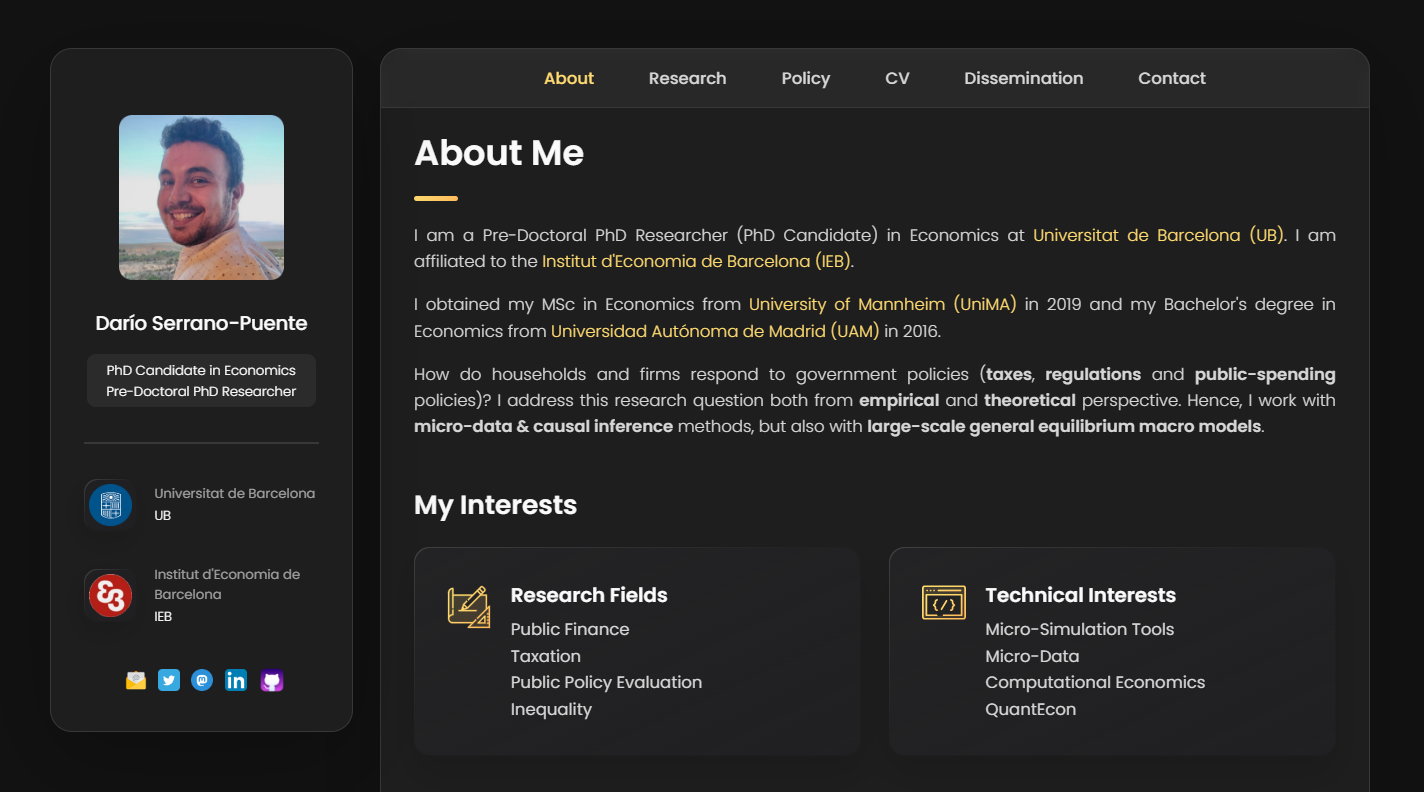The image size is (1424, 792).
Task: Open the email contact icon
Action: click(136, 680)
